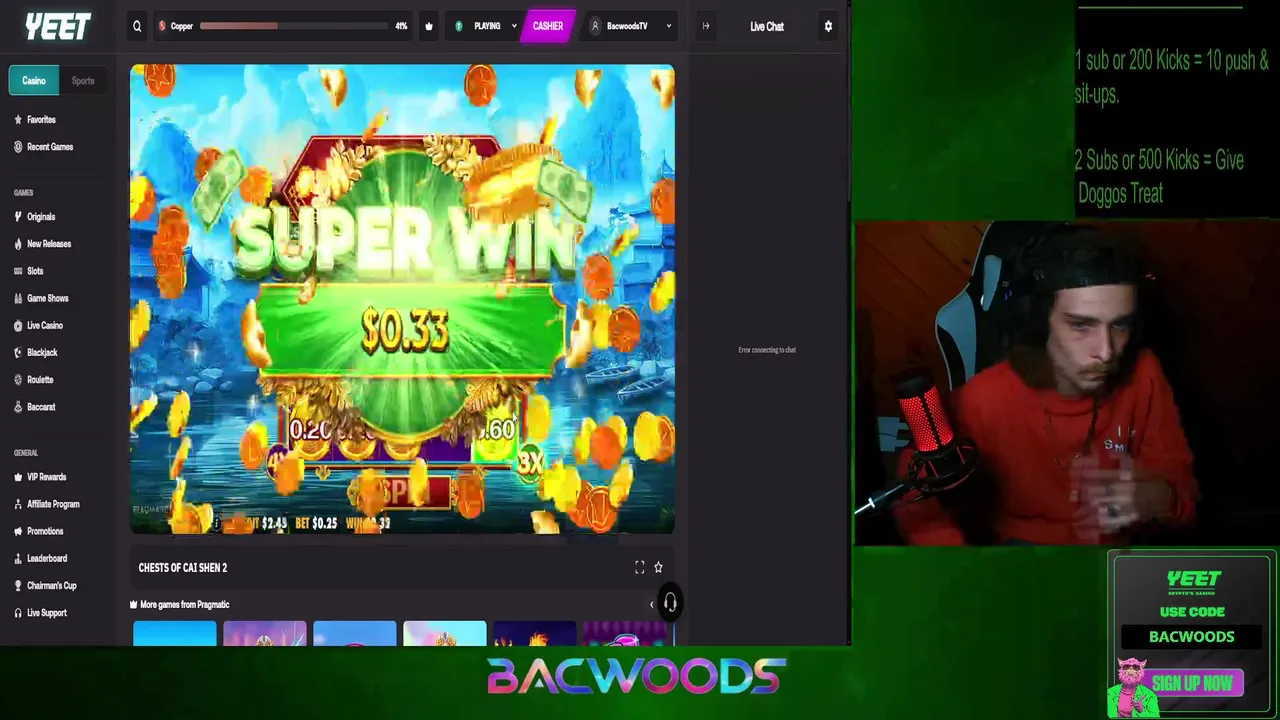Image resolution: width=1280 pixels, height=720 pixels.
Task: Click the green currency coin icon
Action: pos(459,26)
